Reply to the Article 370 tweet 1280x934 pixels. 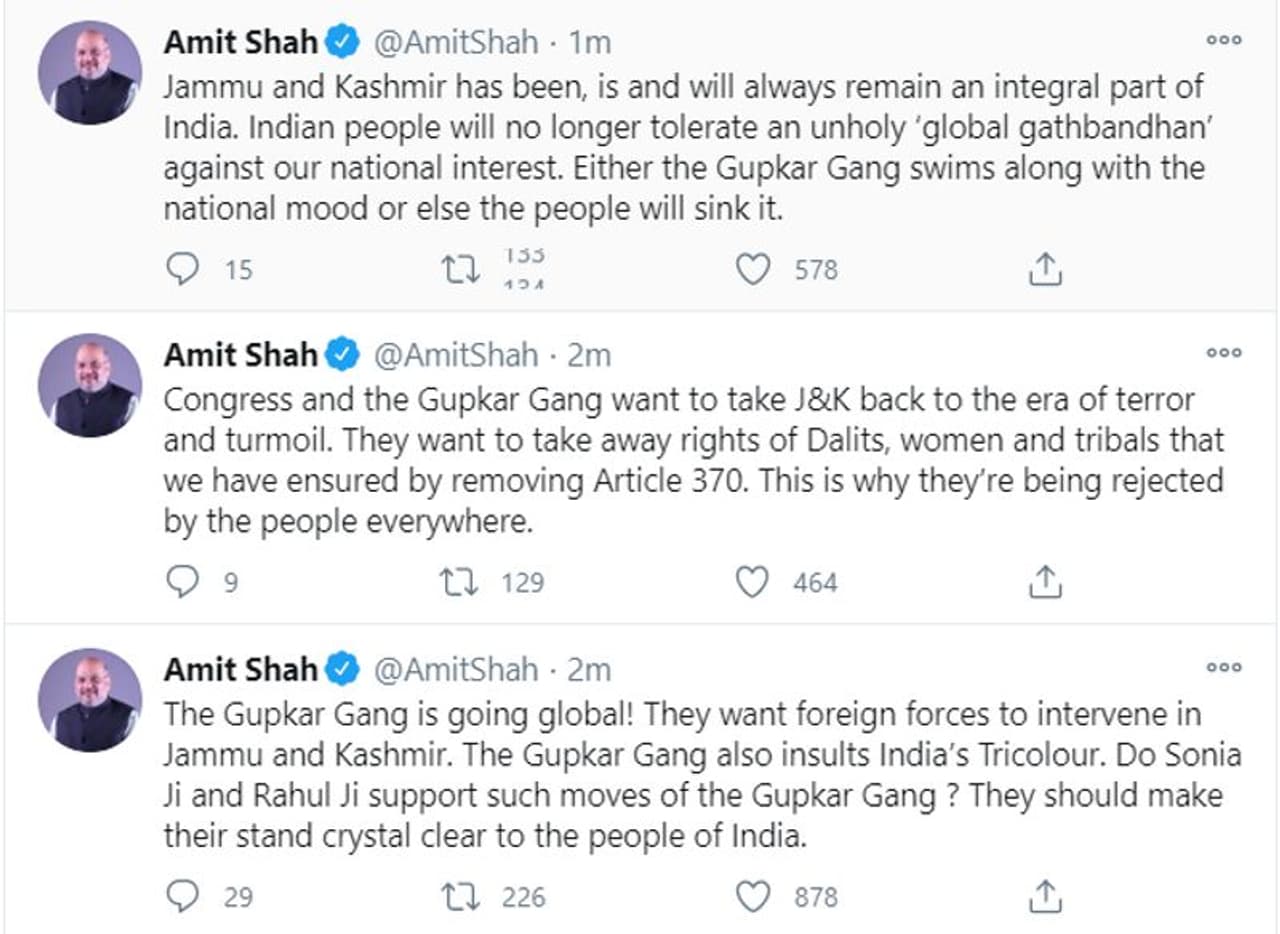click(x=181, y=582)
